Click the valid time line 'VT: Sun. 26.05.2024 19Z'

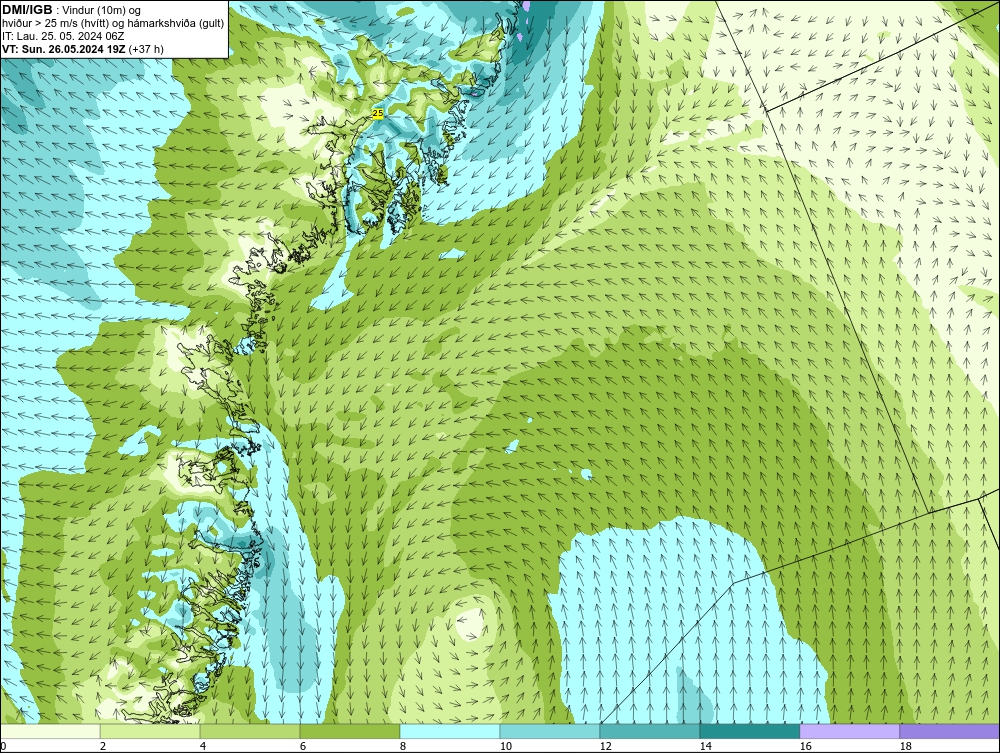[x=64, y=49]
